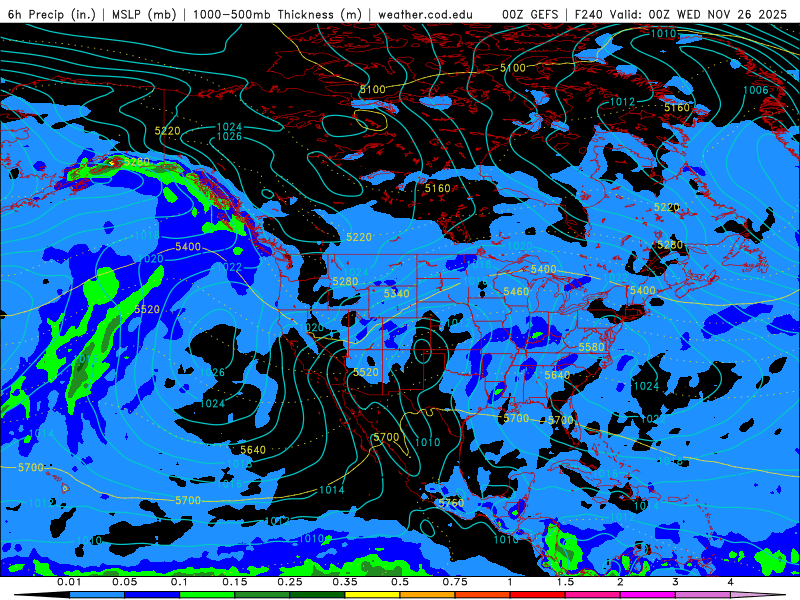This screenshot has height=600, width=800.
Task: Select the red 1–1.5 legend swatch
Action: [x=538, y=595]
